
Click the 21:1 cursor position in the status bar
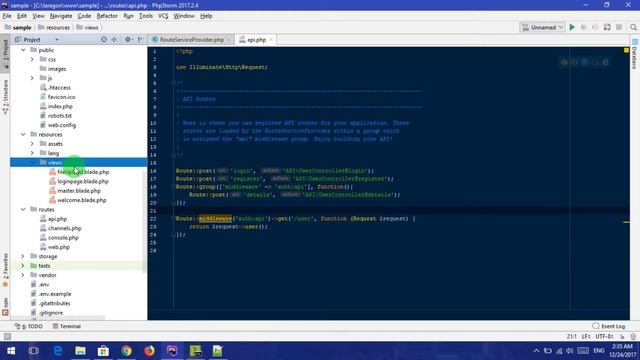[571, 337]
